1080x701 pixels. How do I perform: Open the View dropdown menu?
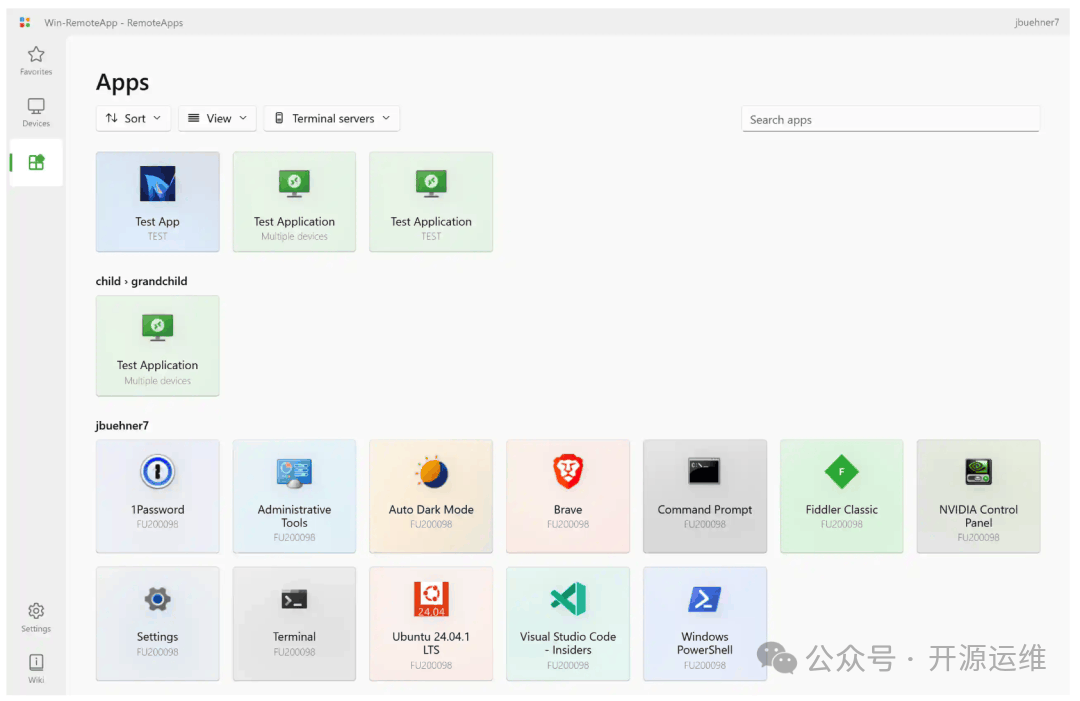[x=217, y=118]
